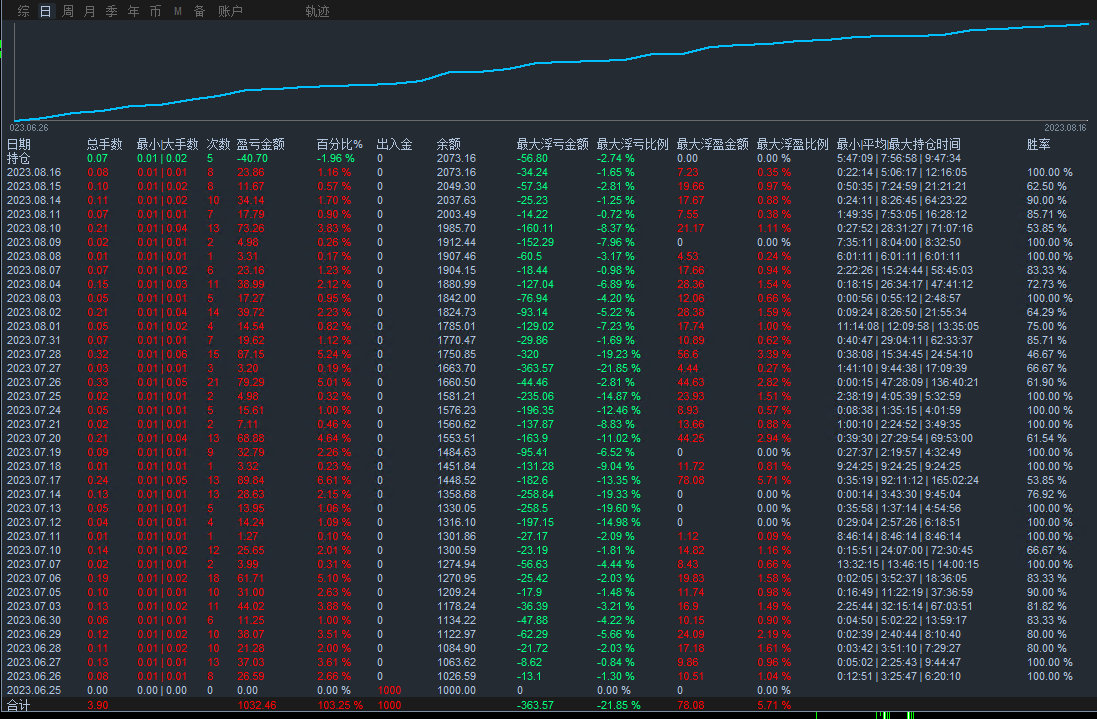Viewport: 1097px width, 719px height.
Task: Click holding time 0:35:19 | 92:11:12 | 165:02:24
Action: click(x=907, y=480)
